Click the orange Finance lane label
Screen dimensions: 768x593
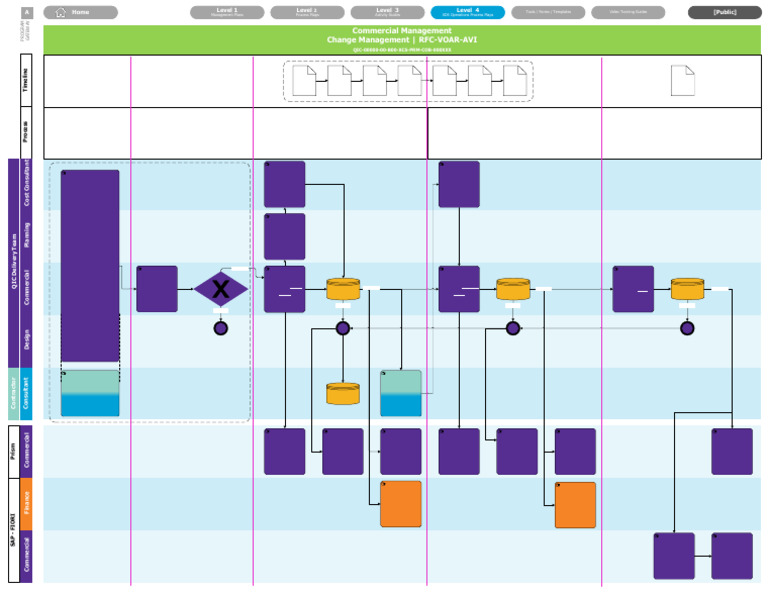coord(26,504)
